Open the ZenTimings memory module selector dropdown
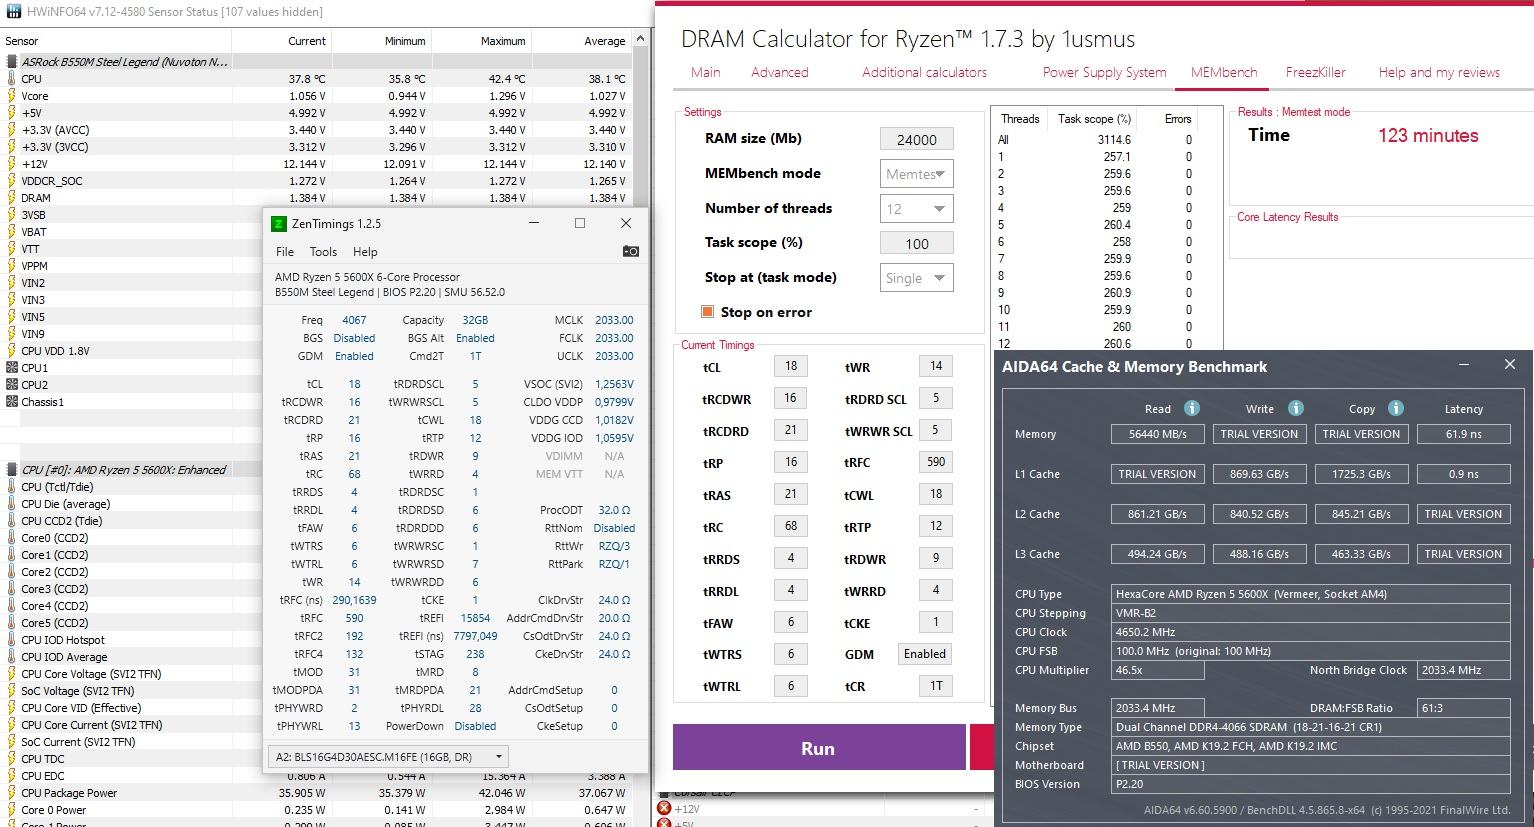This screenshot has width=1534, height=827. (388, 757)
